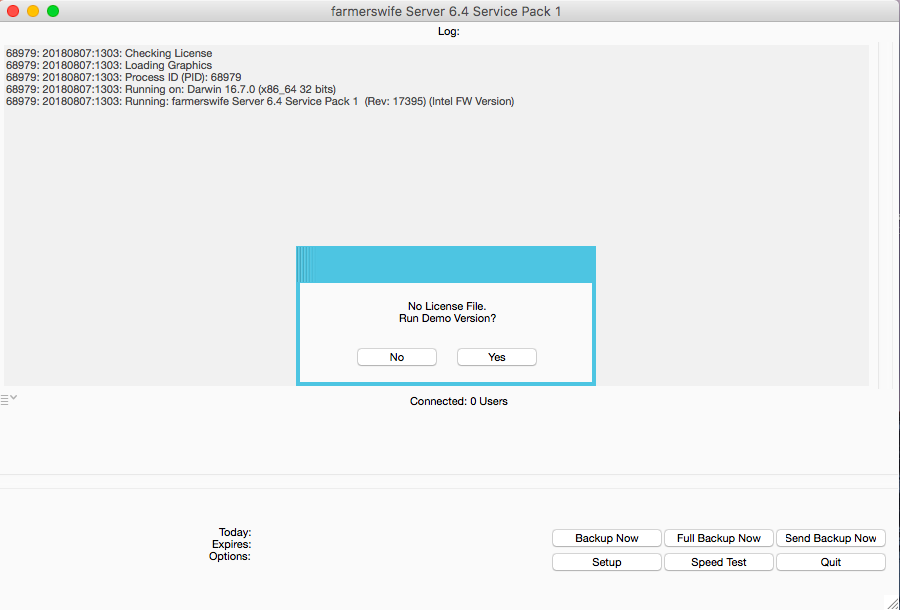The height and width of the screenshot is (610, 900).
Task: Click Yes to run demo version
Action: pos(496,357)
